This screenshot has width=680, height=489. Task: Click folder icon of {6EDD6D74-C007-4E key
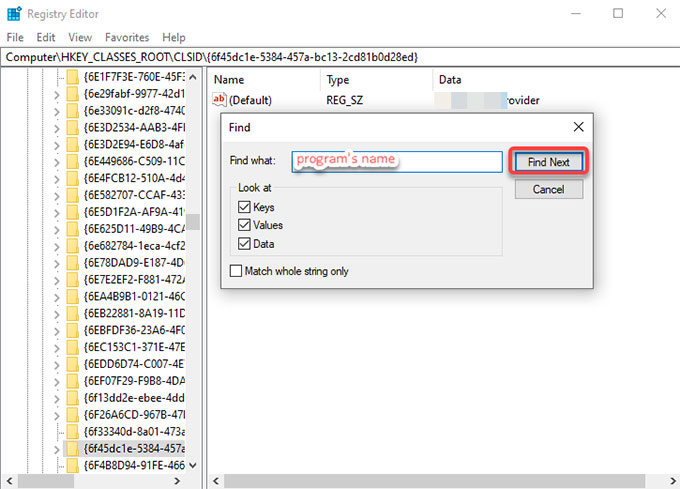coord(72,364)
